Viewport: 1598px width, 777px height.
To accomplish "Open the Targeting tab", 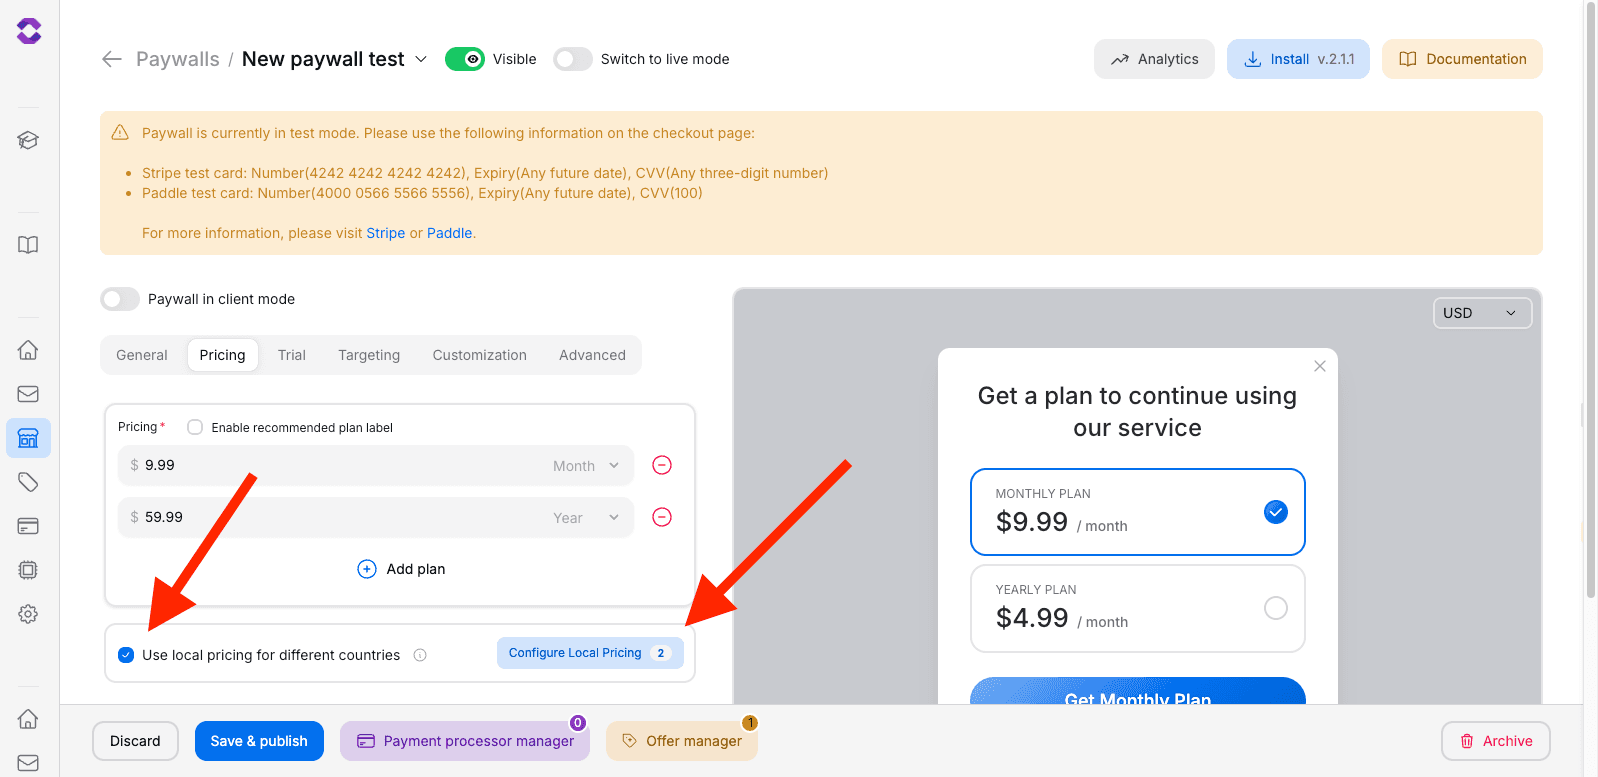I will point(368,355).
